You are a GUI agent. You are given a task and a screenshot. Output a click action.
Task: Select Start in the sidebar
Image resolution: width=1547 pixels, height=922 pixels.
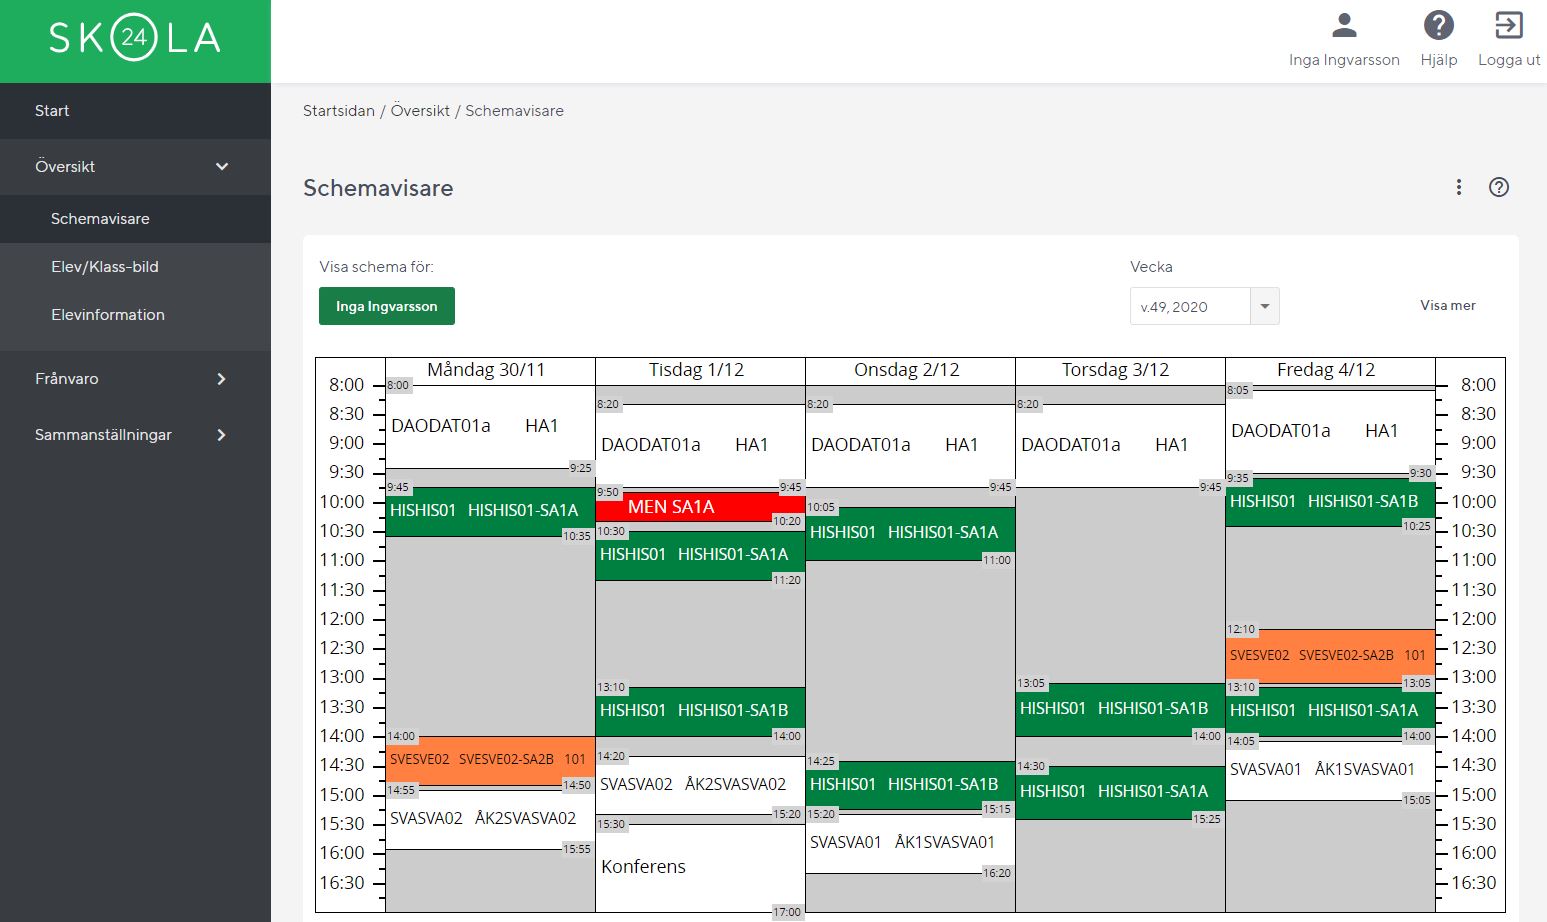coord(52,111)
